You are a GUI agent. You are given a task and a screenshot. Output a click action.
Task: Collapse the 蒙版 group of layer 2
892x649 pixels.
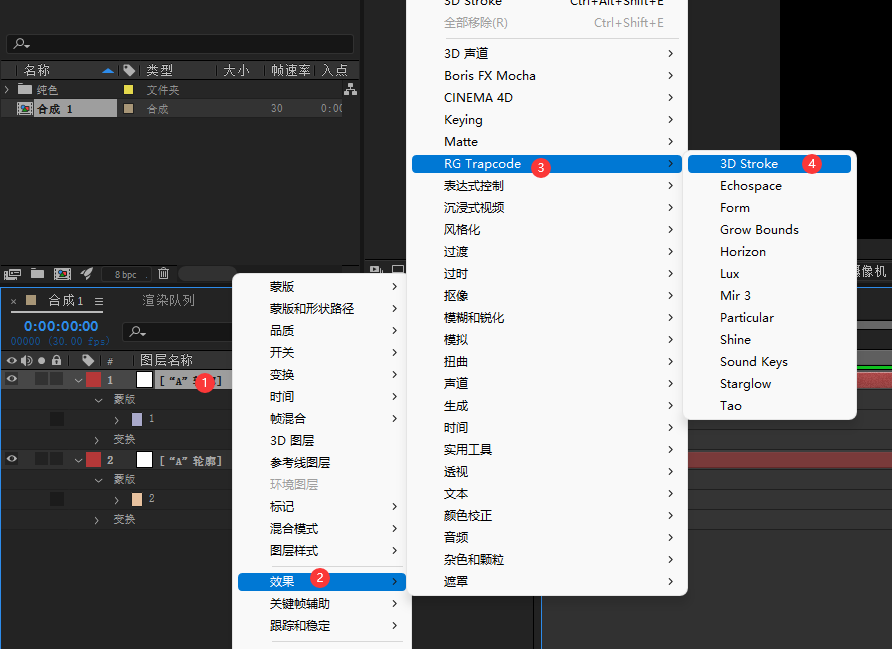(98, 480)
